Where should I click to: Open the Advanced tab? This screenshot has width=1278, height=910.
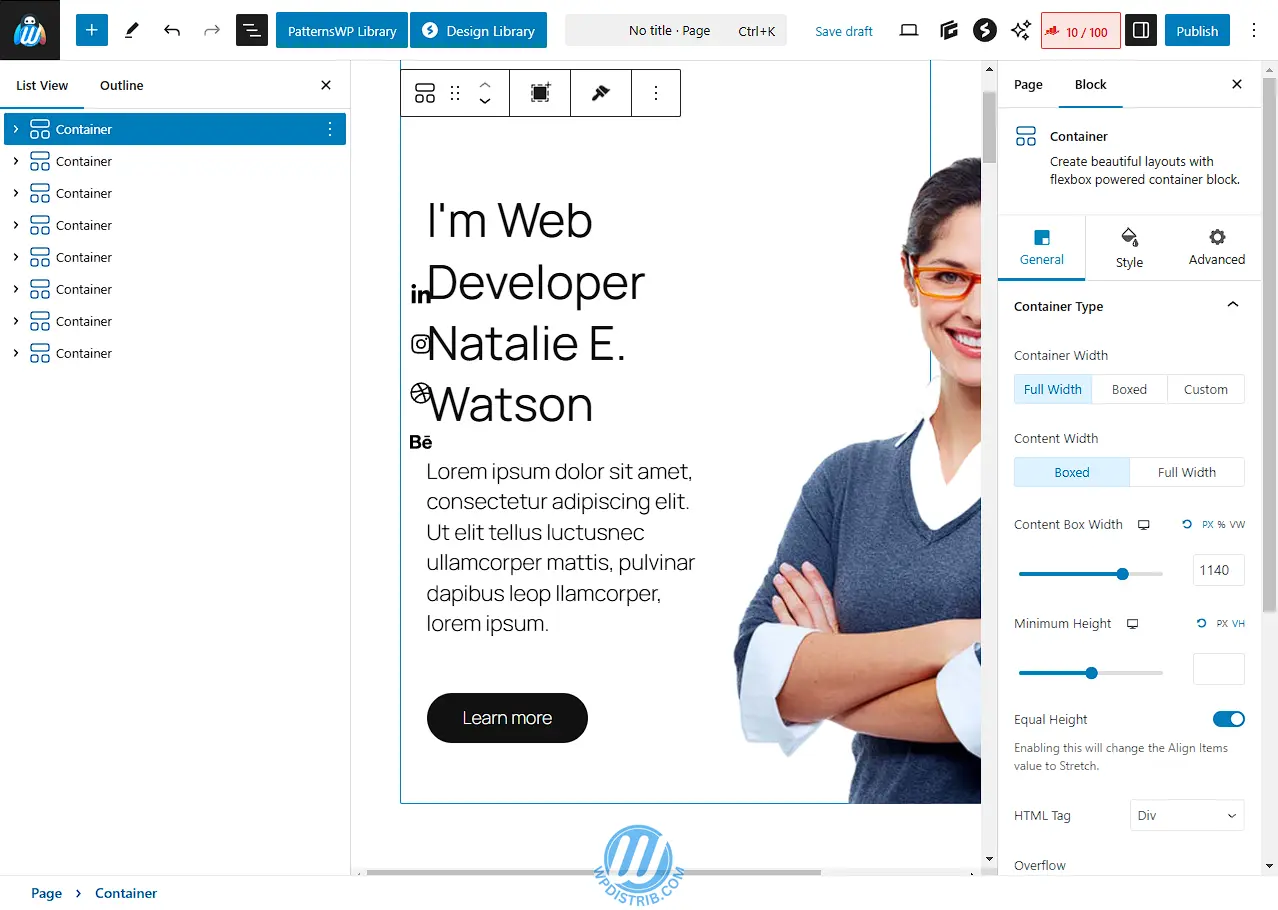click(x=1217, y=248)
